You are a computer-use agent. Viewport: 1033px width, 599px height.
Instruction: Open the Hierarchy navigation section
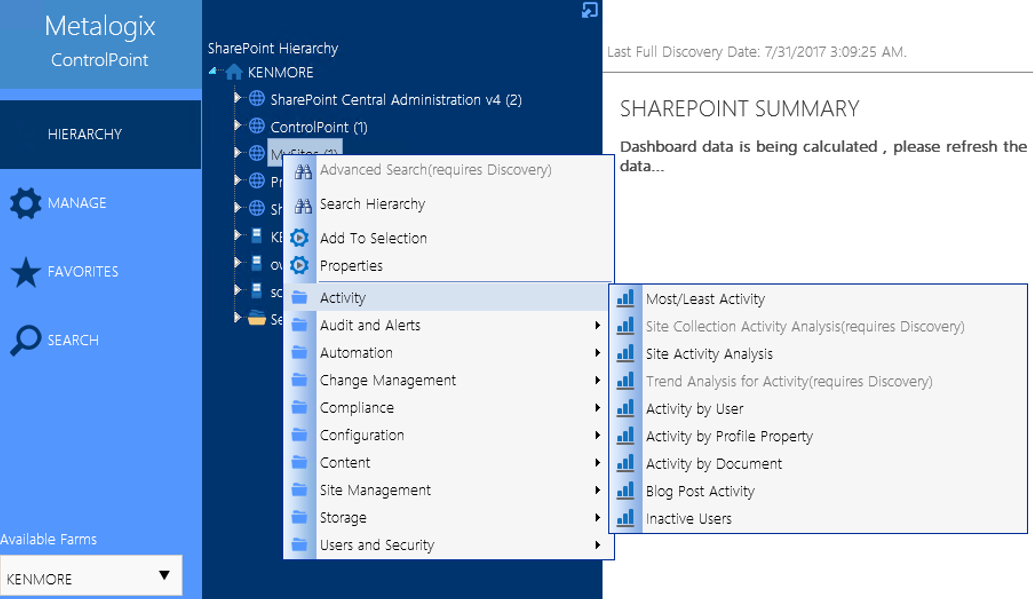[100, 134]
